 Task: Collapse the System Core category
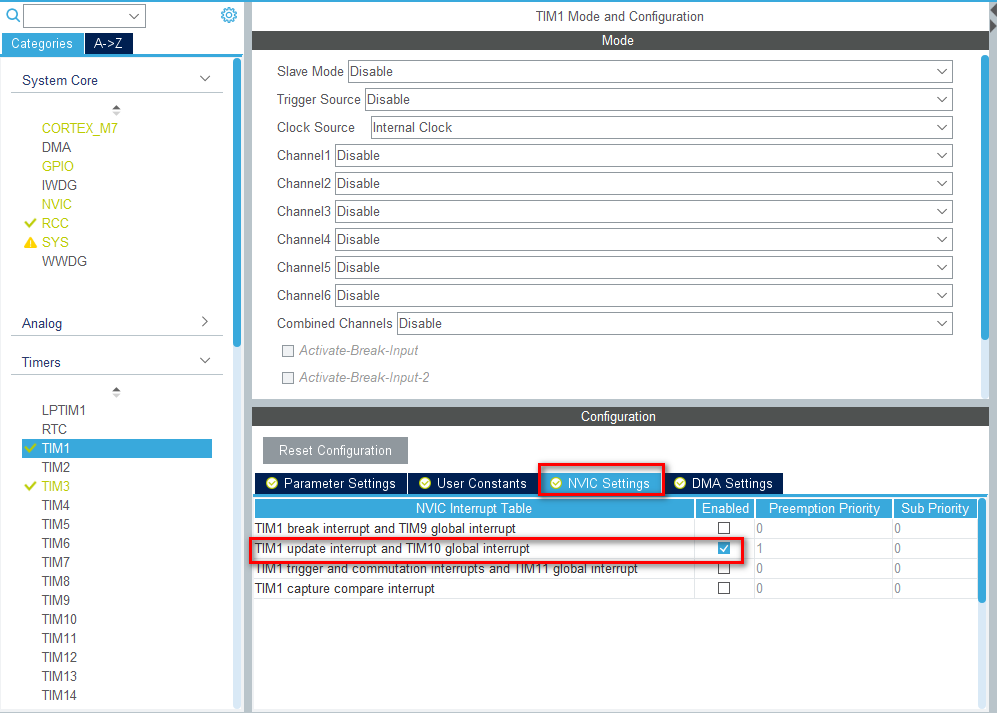click(205, 79)
